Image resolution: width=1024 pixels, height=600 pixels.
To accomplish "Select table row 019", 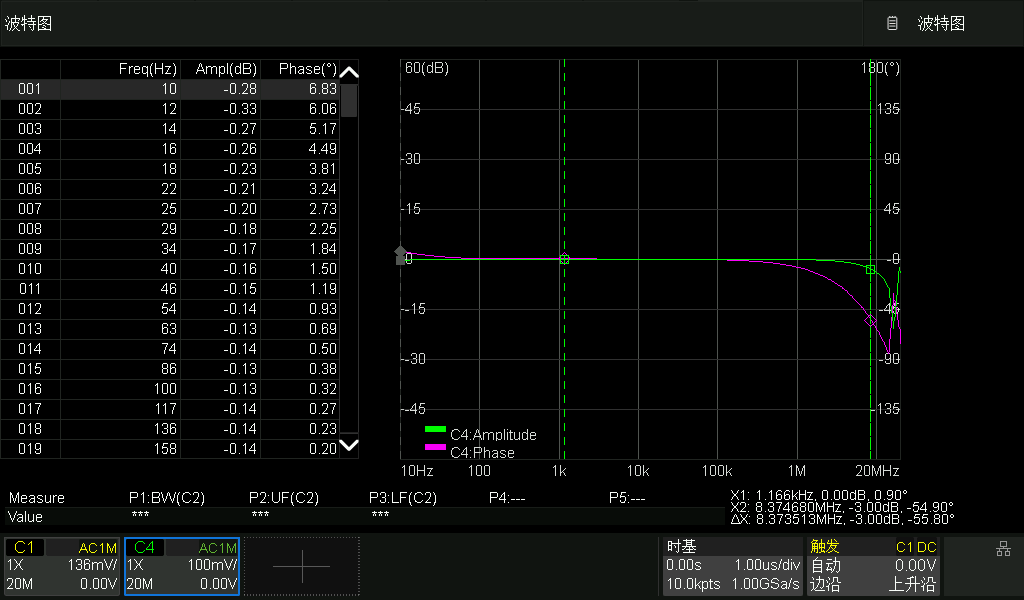I will point(170,449).
